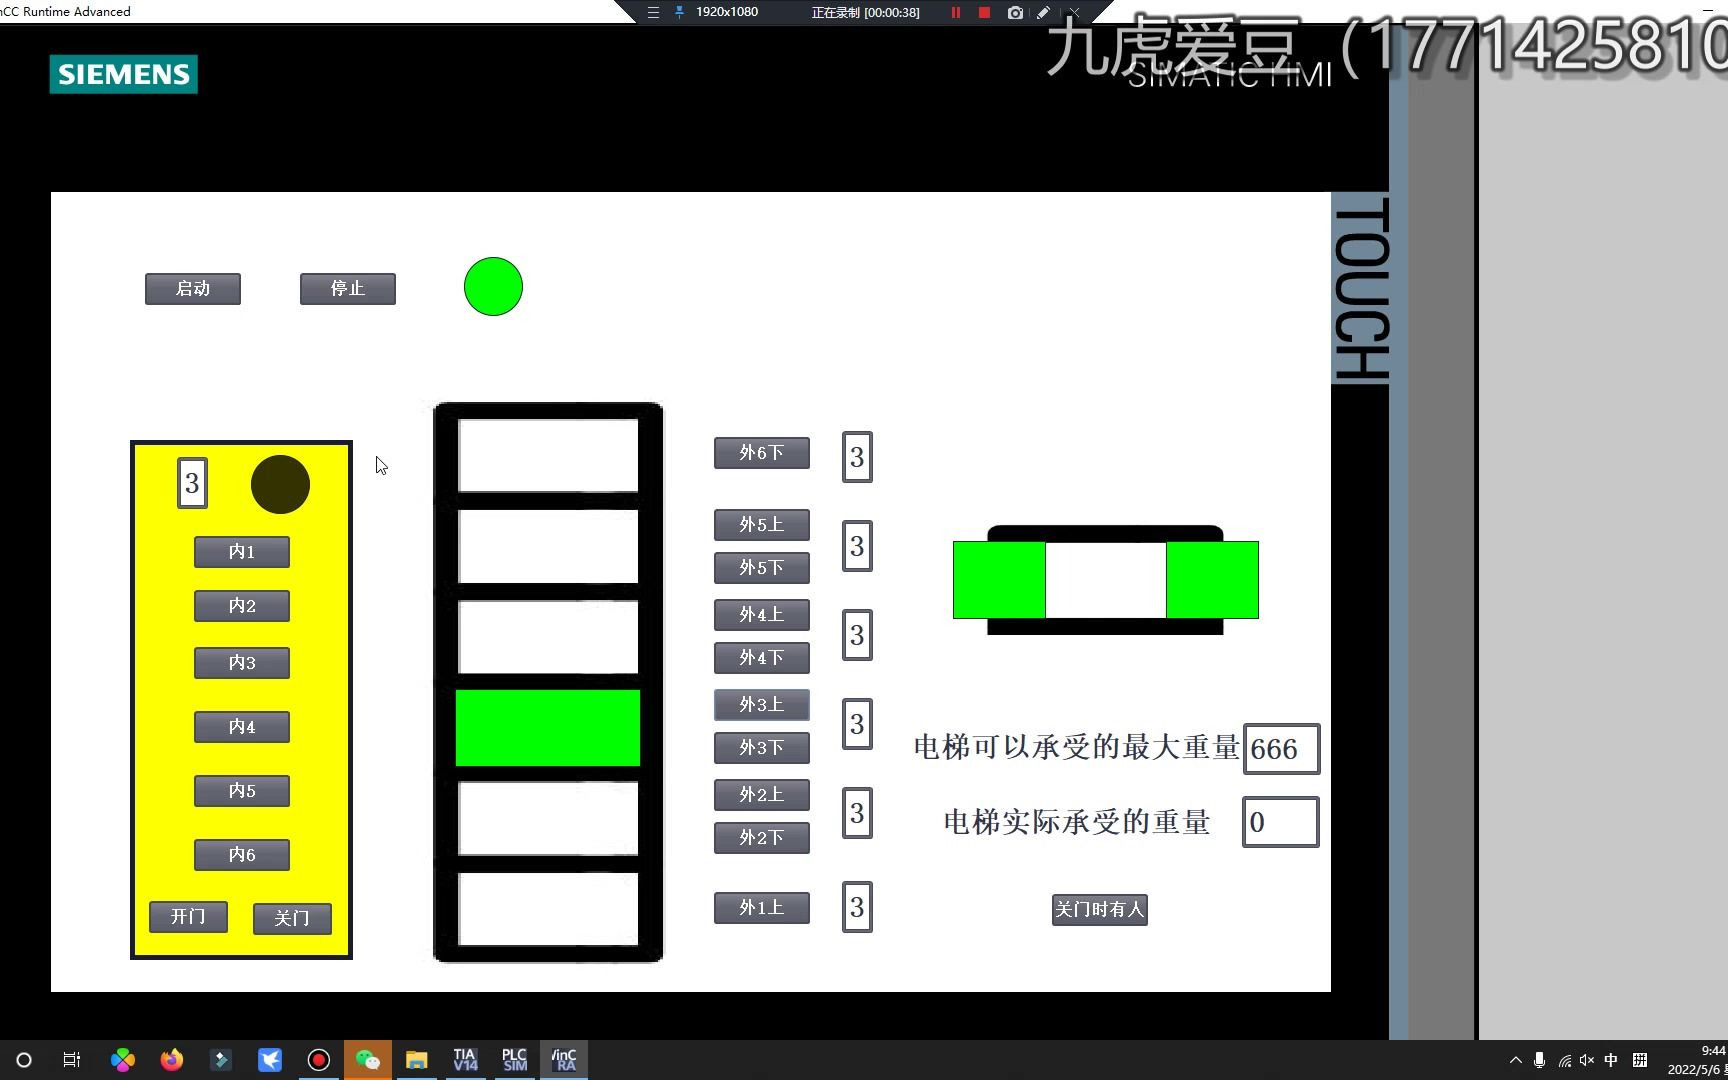Click the maximum weight field showing 666

coord(1282,749)
